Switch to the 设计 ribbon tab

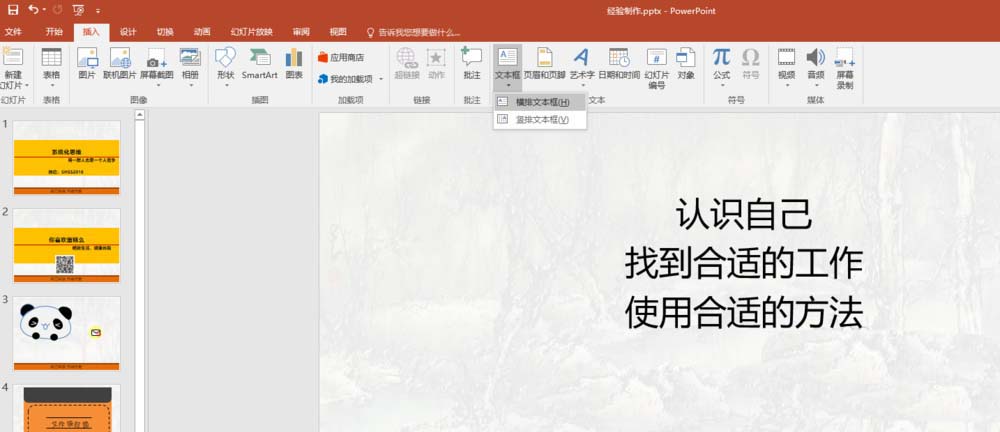point(128,32)
